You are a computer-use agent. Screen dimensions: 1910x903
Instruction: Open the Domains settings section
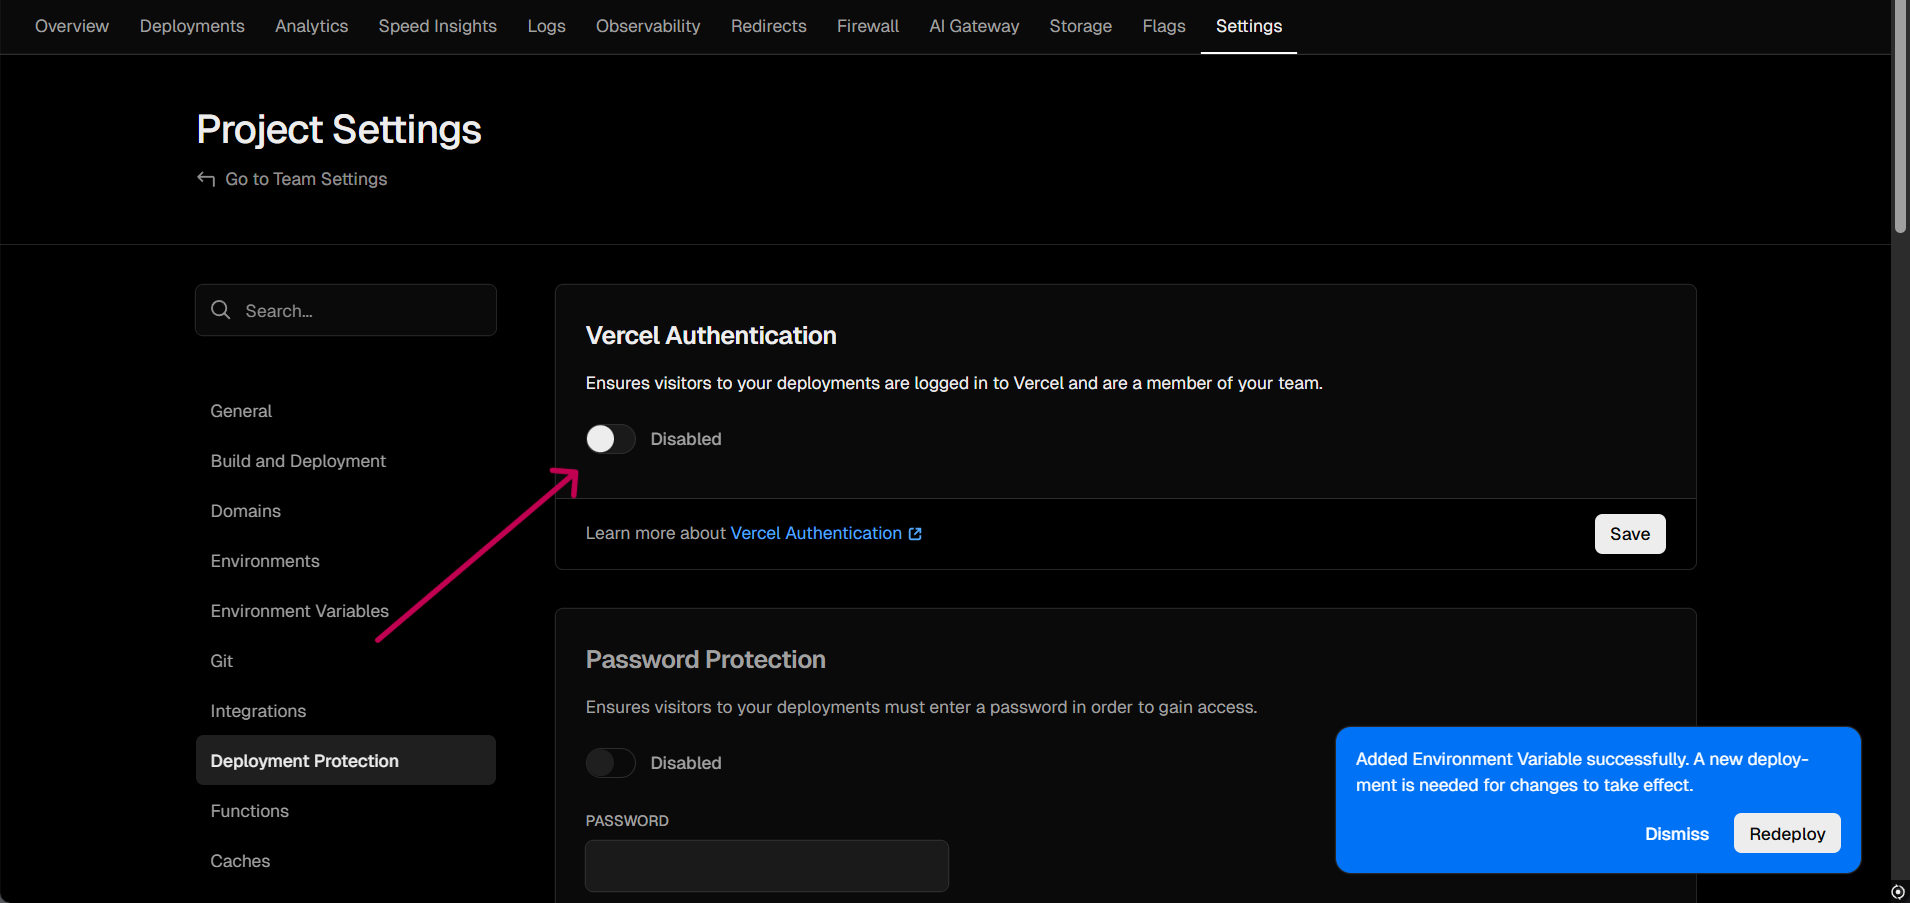245,511
